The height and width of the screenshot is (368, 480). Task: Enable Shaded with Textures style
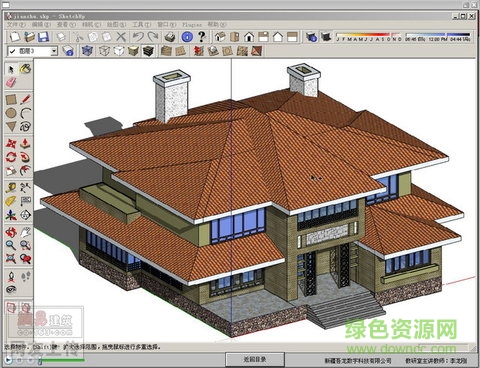click(148, 51)
